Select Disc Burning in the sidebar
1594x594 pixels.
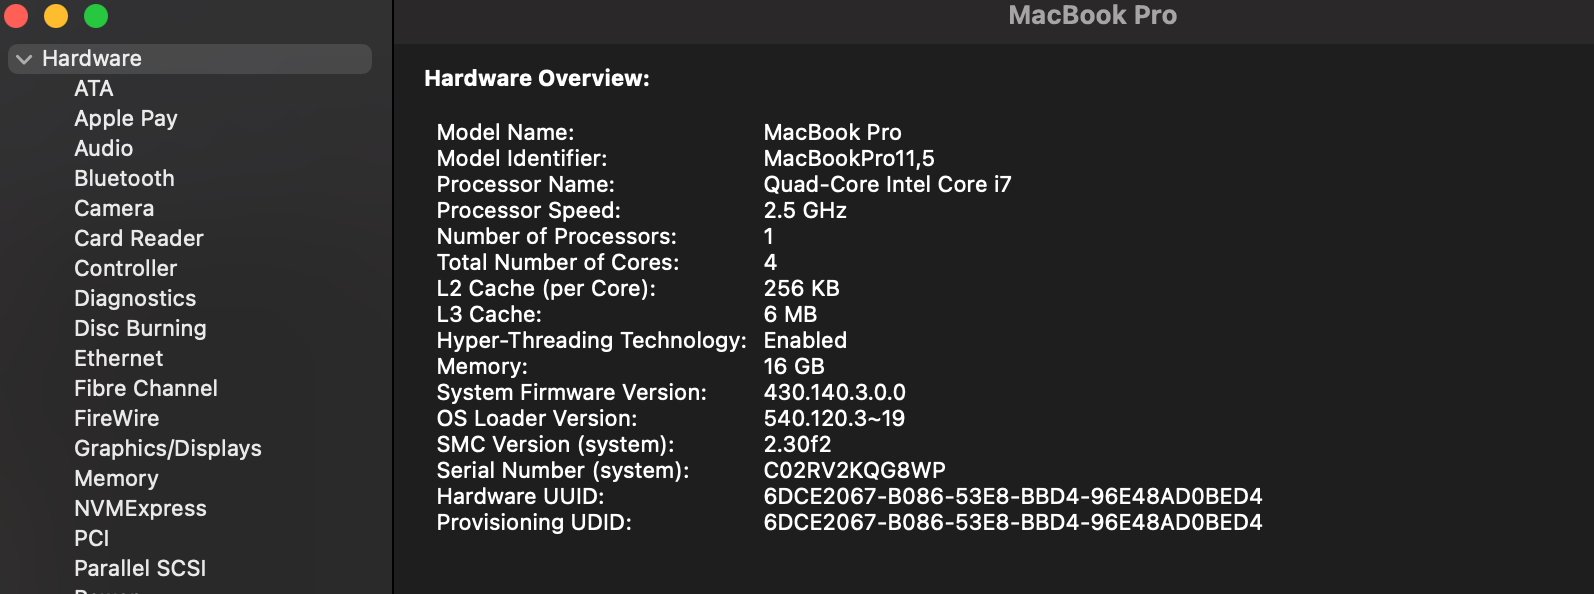tap(140, 329)
